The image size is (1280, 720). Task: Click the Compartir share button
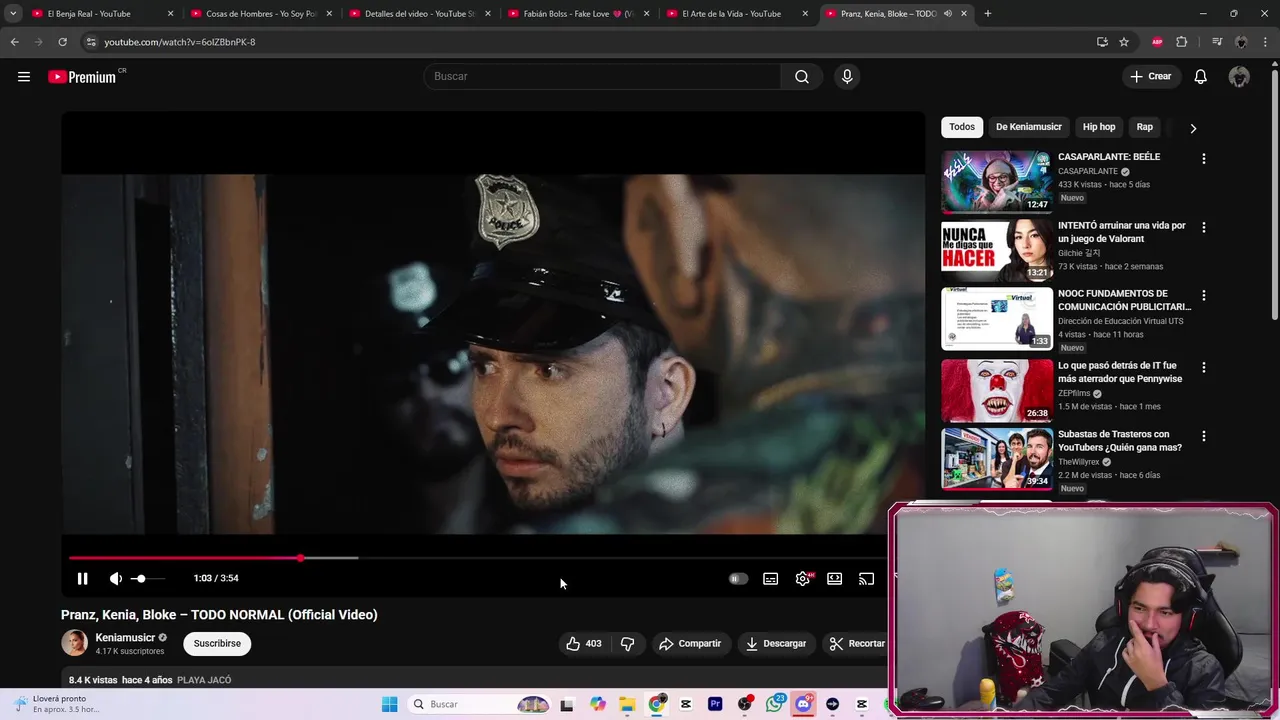690,644
